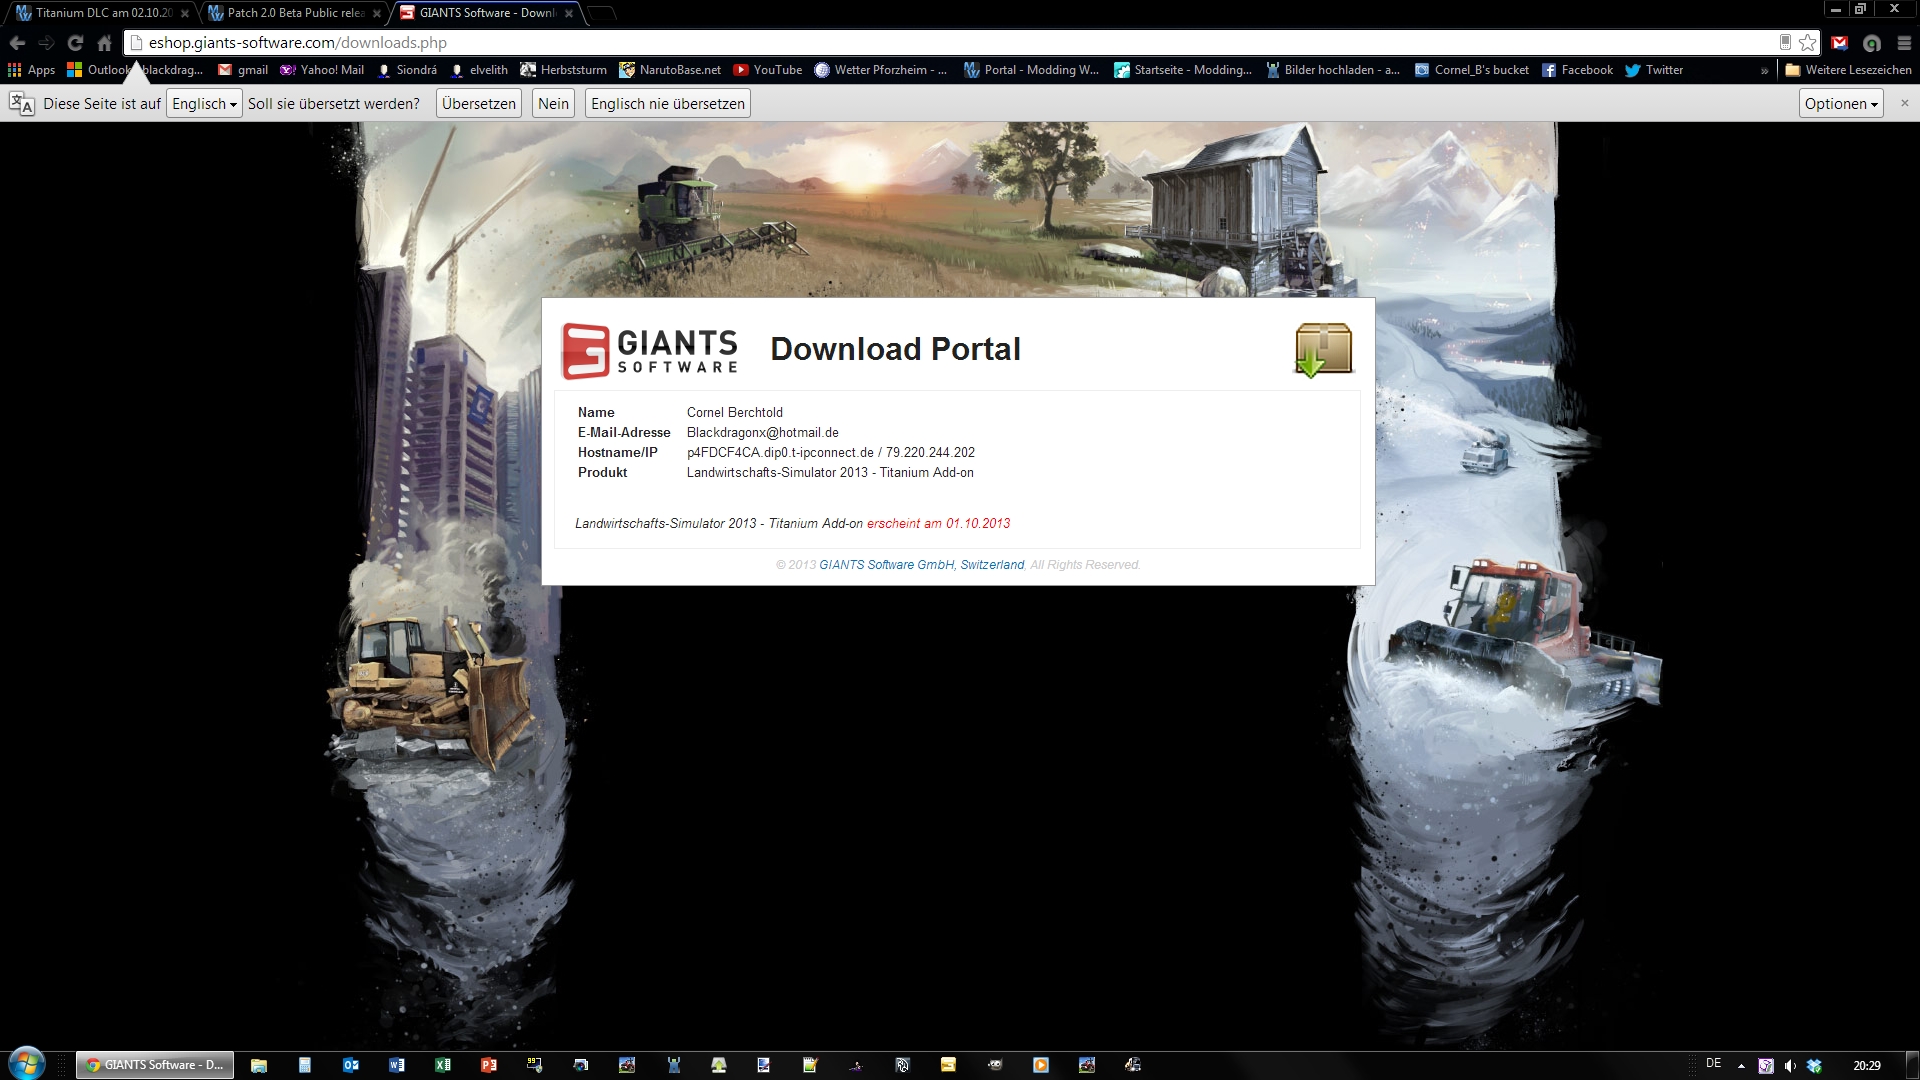
Task: Click the Englisch nie übersetzen button
Action: [x=667, y=104]
